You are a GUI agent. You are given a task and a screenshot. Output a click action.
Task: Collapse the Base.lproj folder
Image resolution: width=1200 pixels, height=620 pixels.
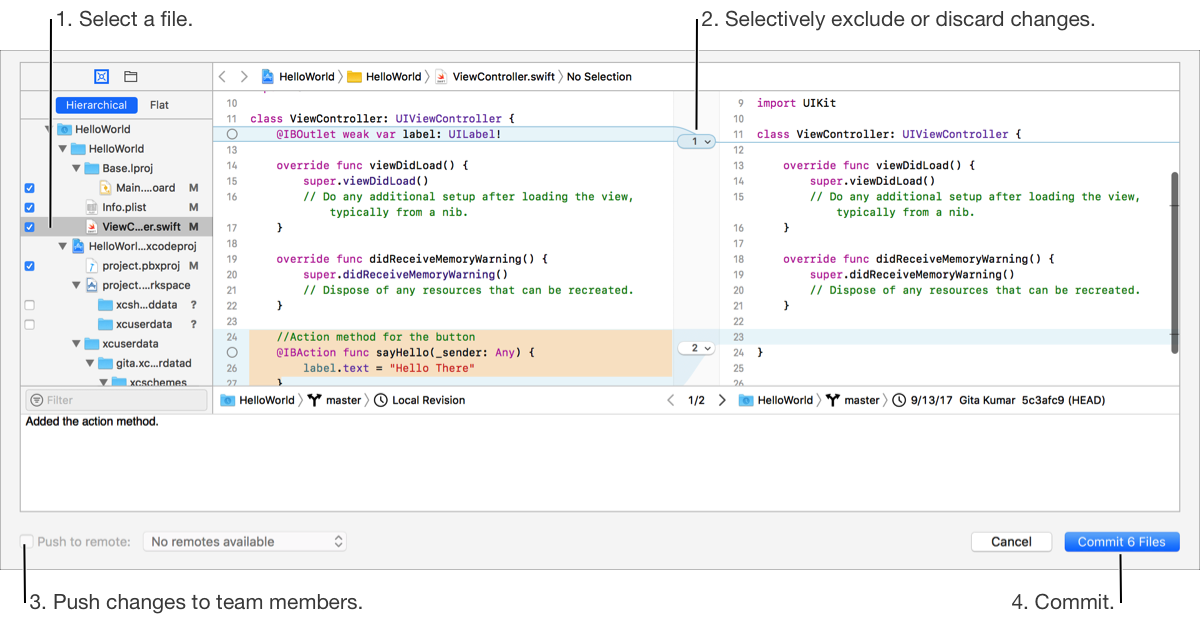(77, 168)
